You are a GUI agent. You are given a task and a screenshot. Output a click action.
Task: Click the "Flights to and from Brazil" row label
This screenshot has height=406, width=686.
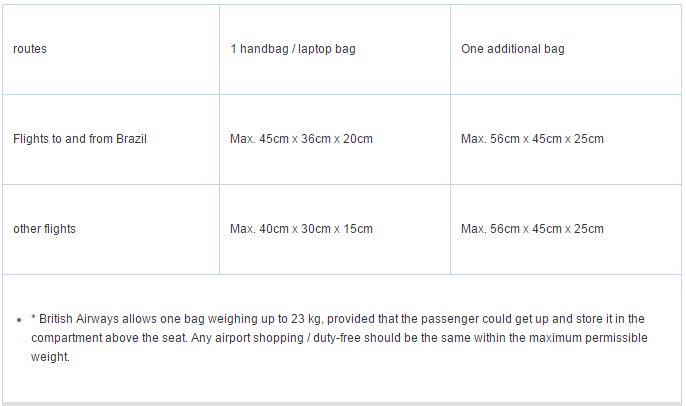pyautogui.click(x=80, y=139)
